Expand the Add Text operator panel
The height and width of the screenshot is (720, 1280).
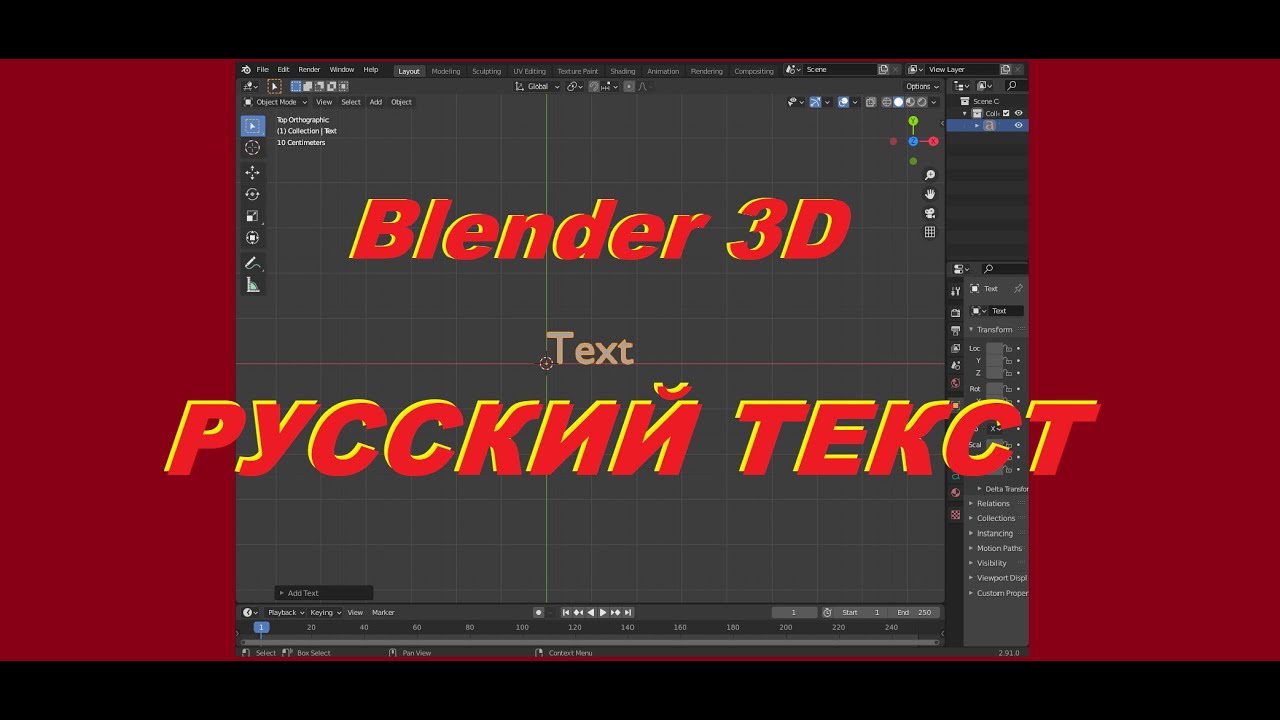pos(323,594)
